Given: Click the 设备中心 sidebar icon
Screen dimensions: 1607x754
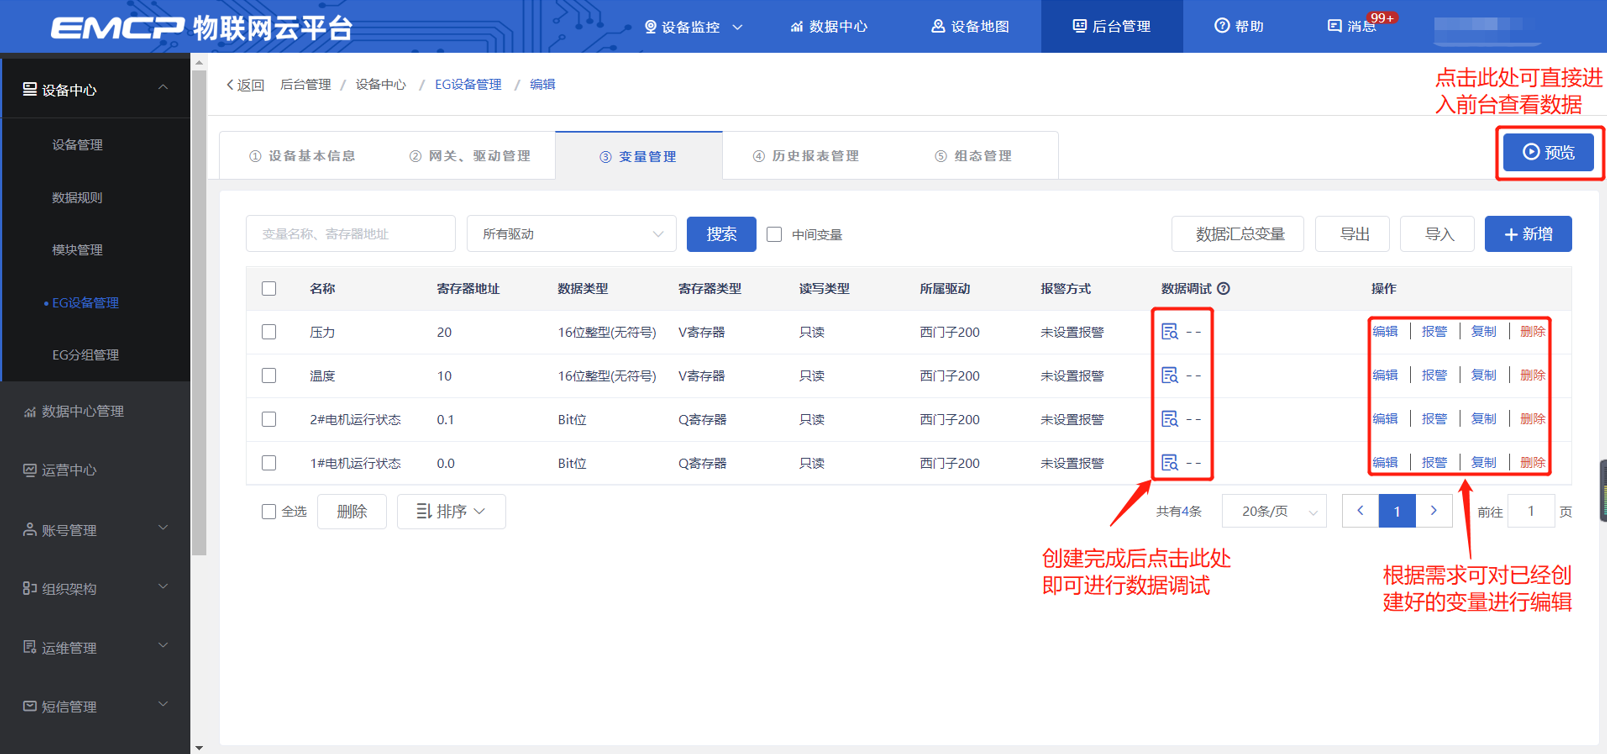Looking at the screenshot, I should [29, 90].
